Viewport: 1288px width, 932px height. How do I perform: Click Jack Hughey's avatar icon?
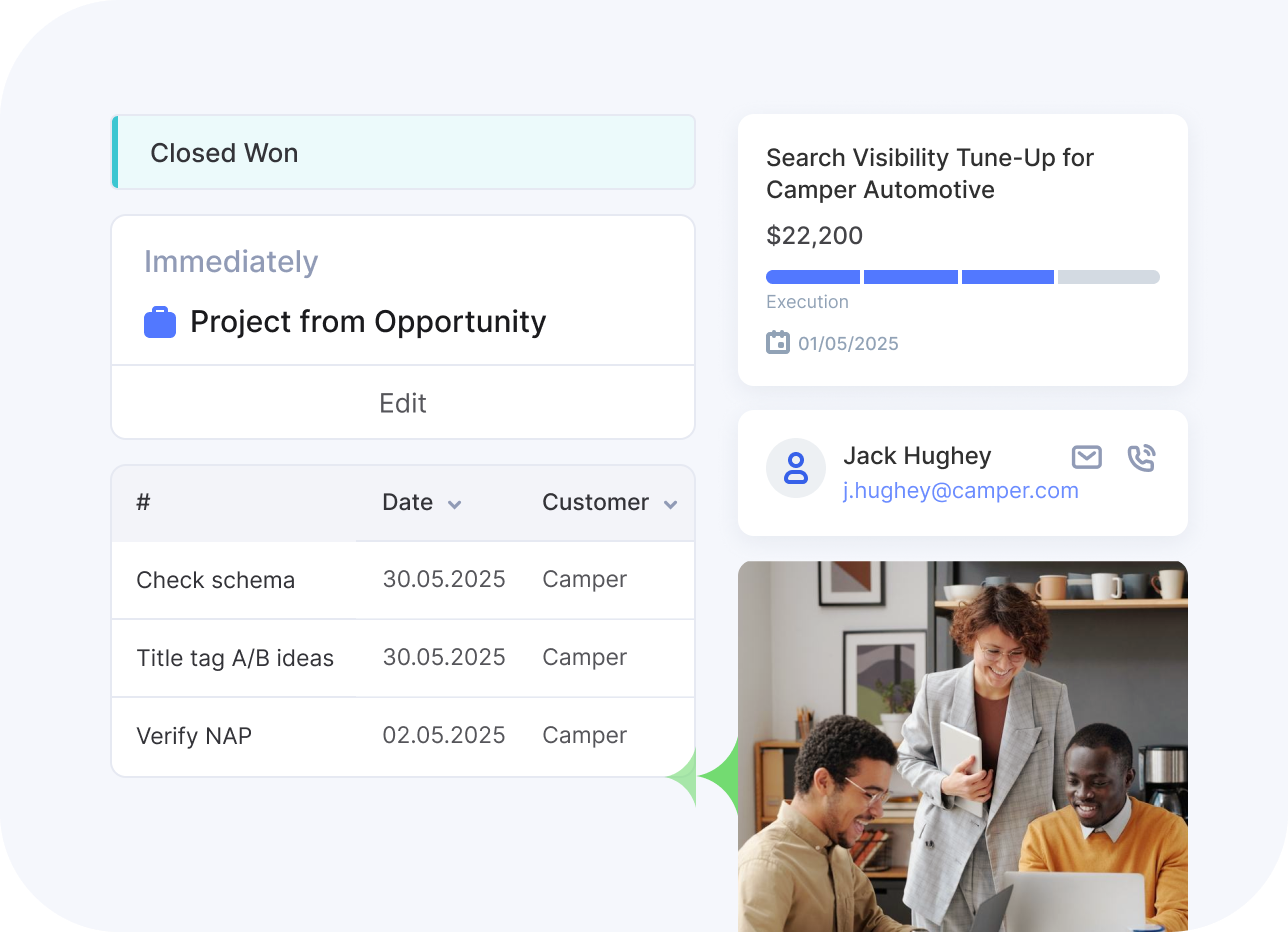796,468
